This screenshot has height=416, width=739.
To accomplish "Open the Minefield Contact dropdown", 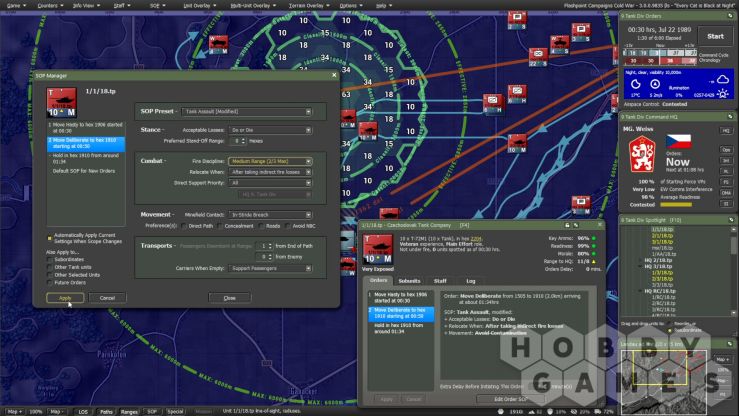I will pyautogui.click(x=270, y=215).
